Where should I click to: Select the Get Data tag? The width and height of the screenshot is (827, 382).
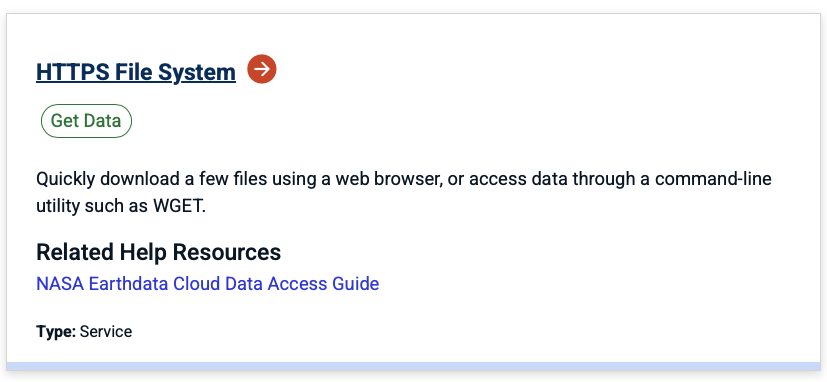pos(86,121)
